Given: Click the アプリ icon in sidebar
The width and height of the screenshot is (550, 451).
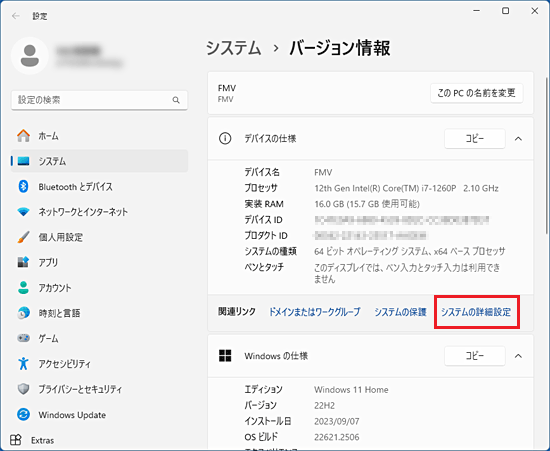Looking at the screenshot, I should click(24, 262).
